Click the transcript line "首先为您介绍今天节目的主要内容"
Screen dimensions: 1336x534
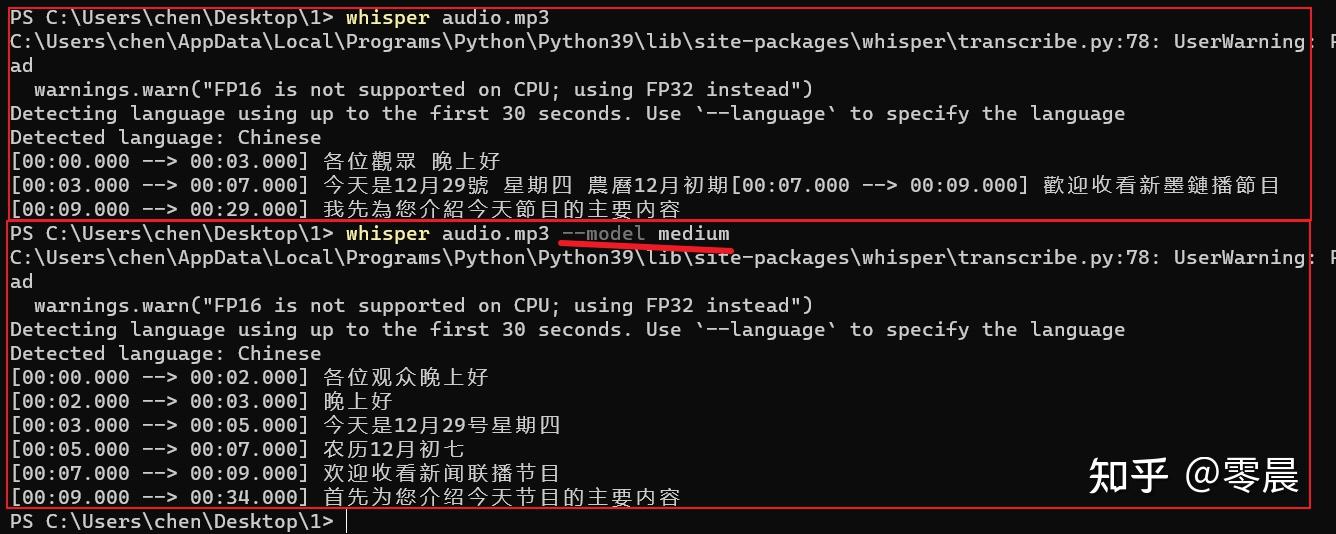click(502, 497)
